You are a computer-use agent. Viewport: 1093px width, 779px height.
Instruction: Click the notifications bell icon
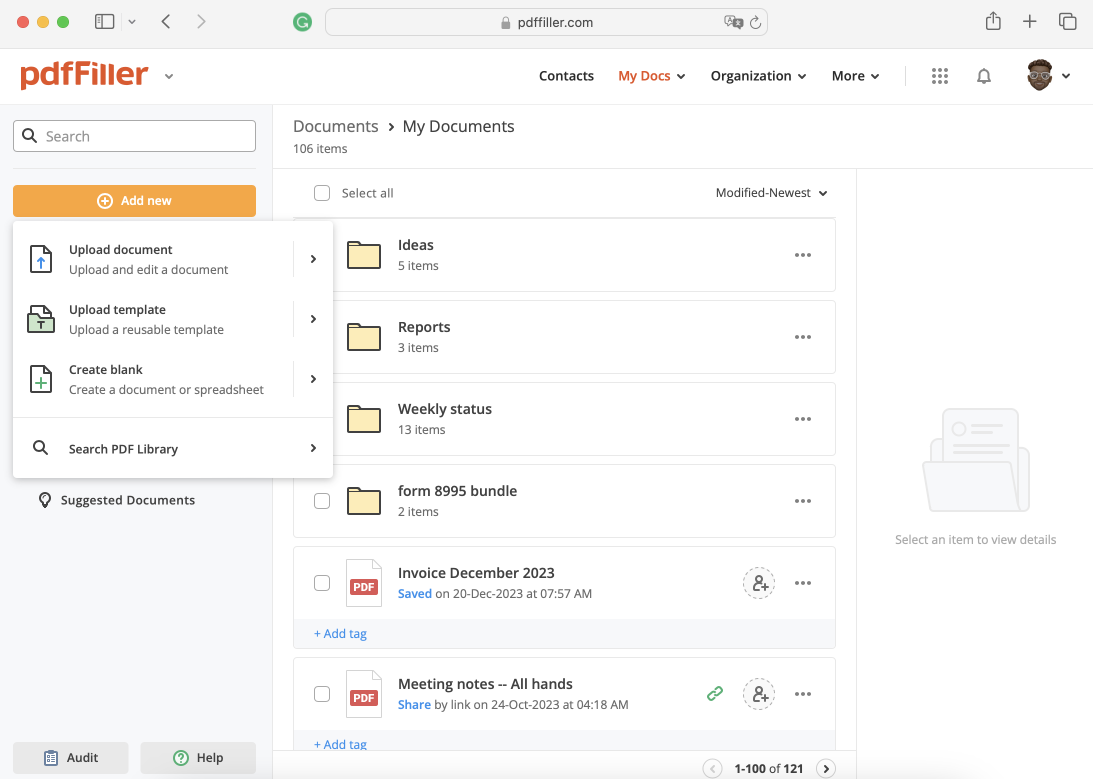coord(984,76)
